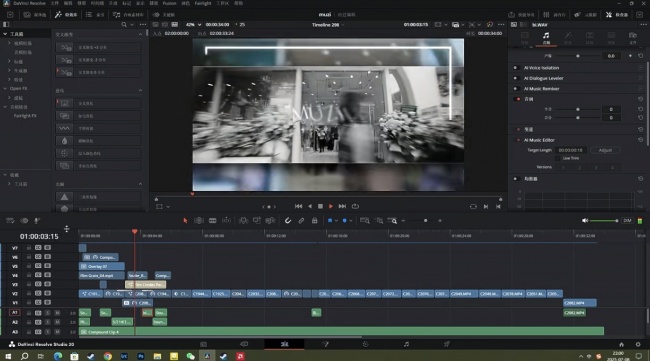Open the timeline view options icon
The width and height of the screenshot is (650, 361).
pyautogui.click(x=10, y=220)
